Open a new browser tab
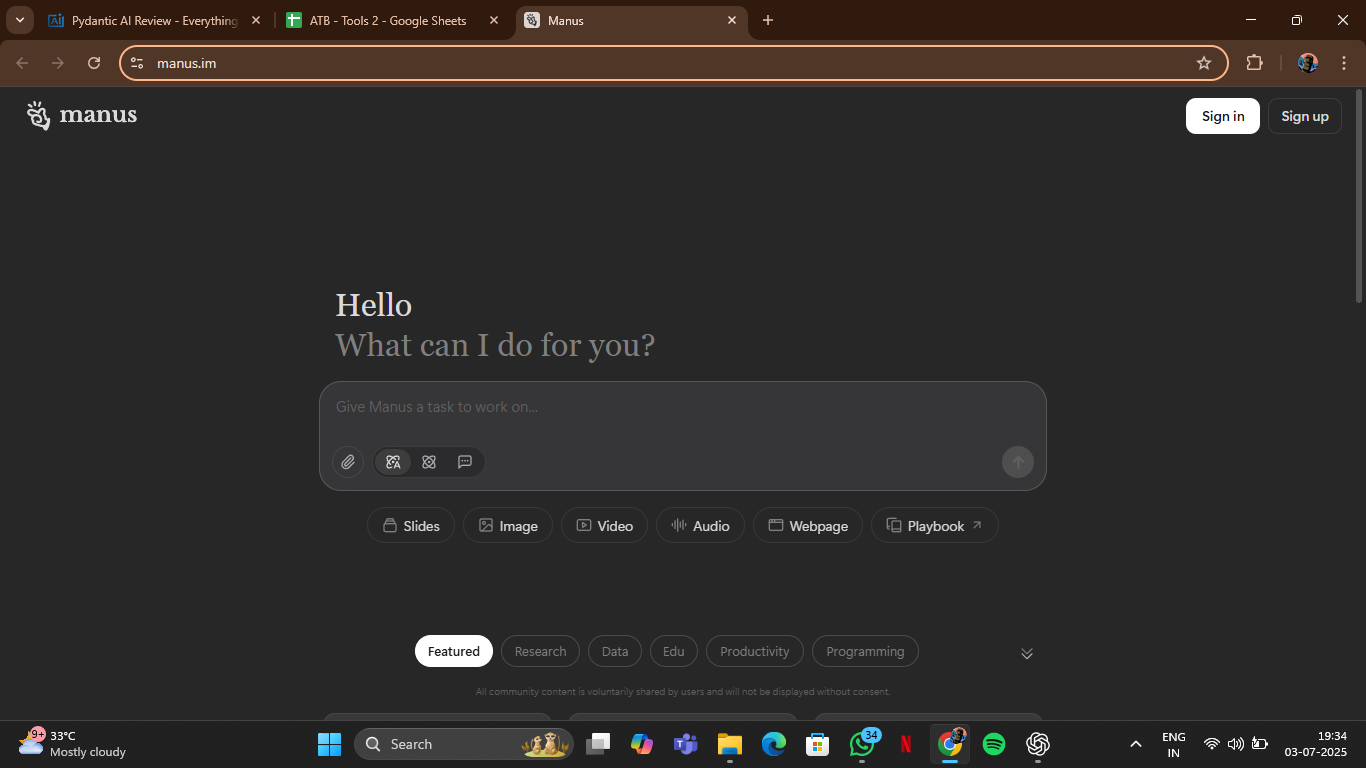Screen dimensions: 1366x768 click(768, 20)
